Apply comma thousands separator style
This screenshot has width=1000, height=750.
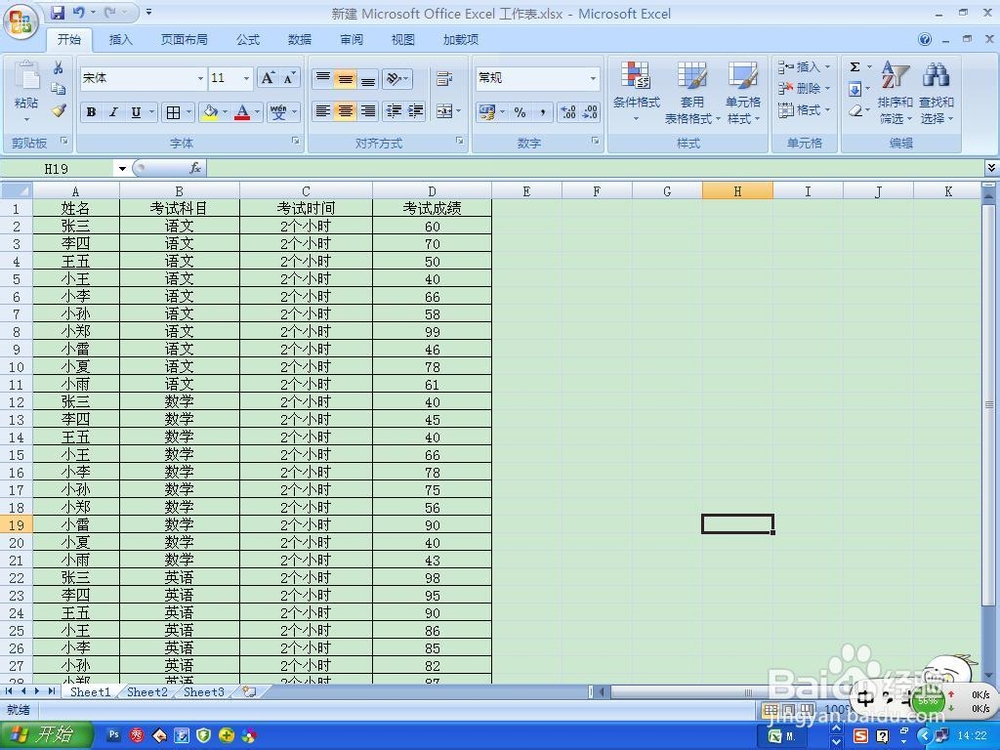[x=542, y=112]
